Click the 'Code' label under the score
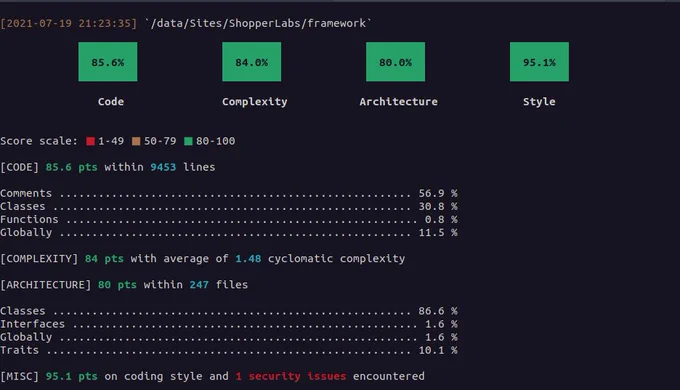The image size is (680, 390). (111, 102)
